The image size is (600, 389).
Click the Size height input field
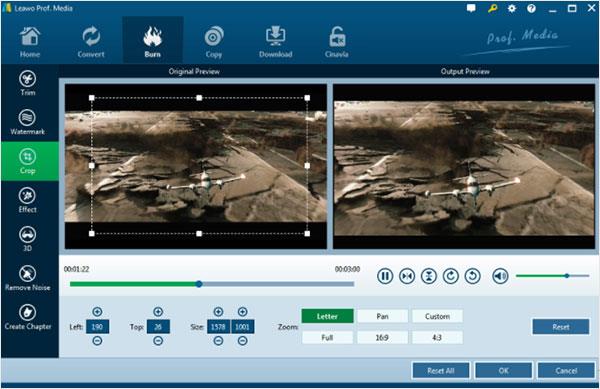tap(242, 327)
